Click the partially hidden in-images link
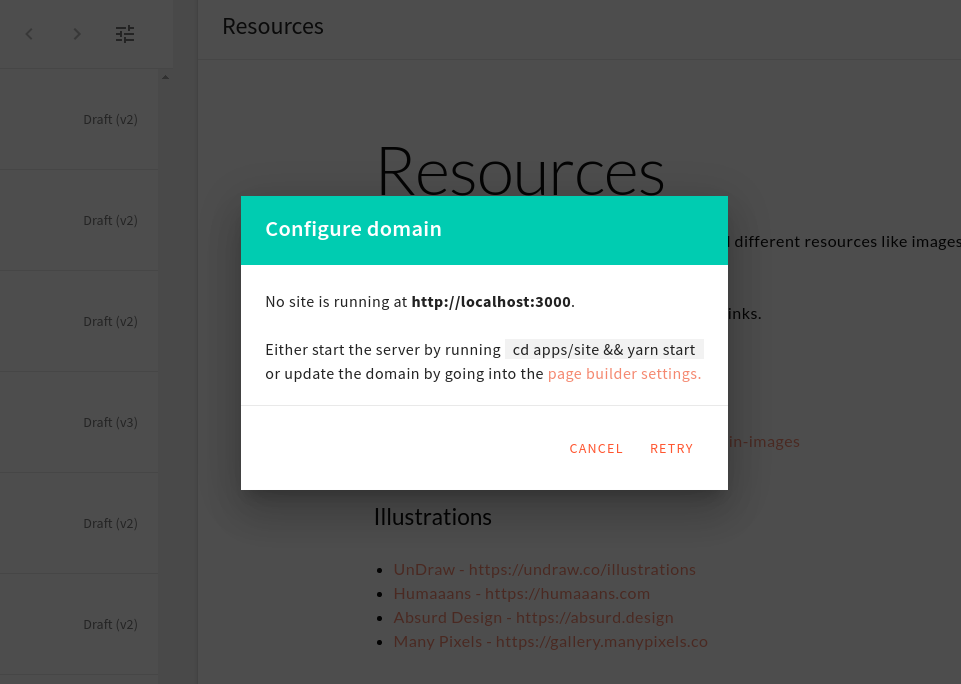 [x=763, y=441]
